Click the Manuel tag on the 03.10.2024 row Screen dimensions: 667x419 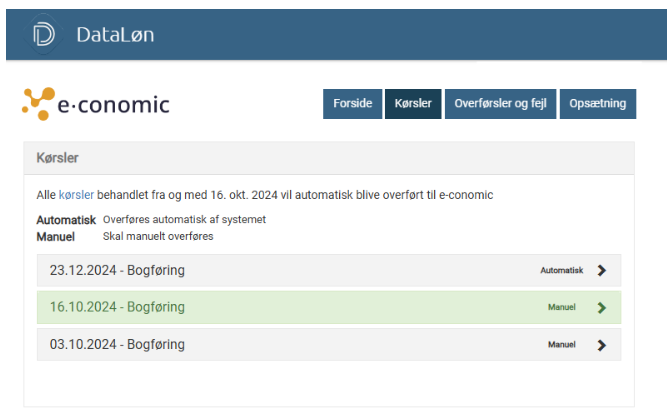(561, 345)
